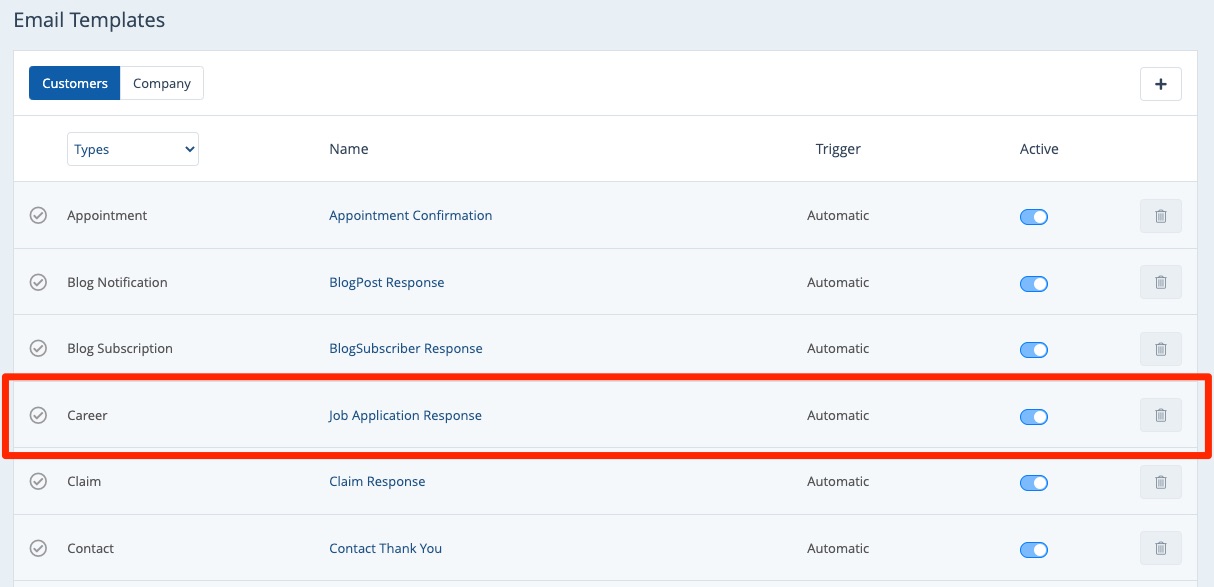Open the Job Application Response link
This screenshot has width=1214, height=587.
(x=405, y=415)
